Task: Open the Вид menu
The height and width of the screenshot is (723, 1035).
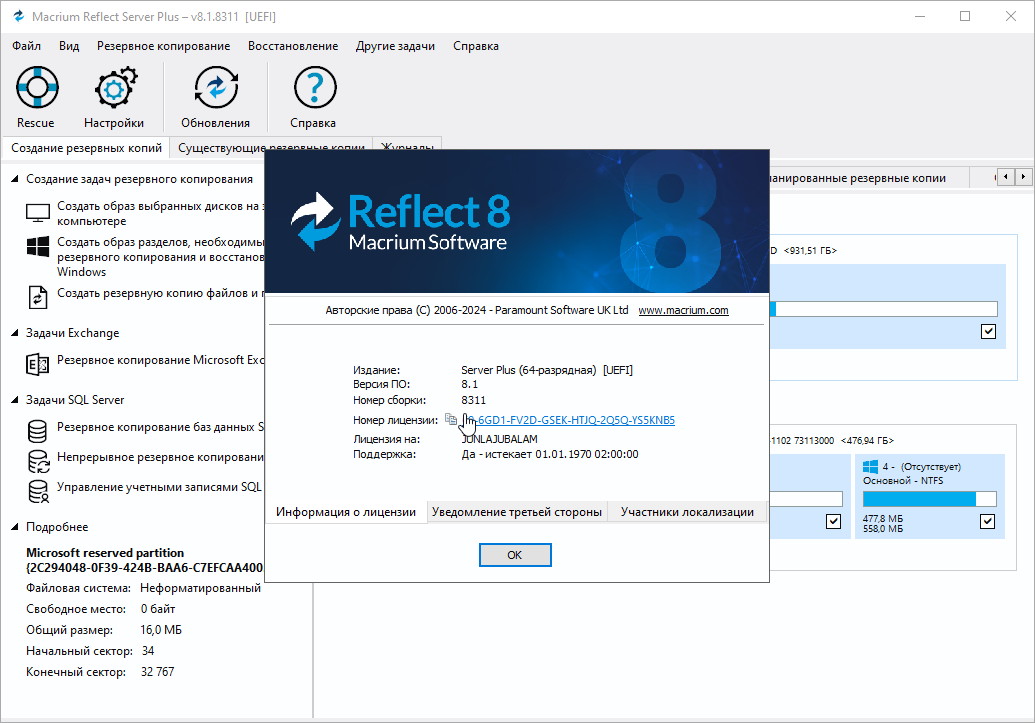Action: click(x=69, y=46)
